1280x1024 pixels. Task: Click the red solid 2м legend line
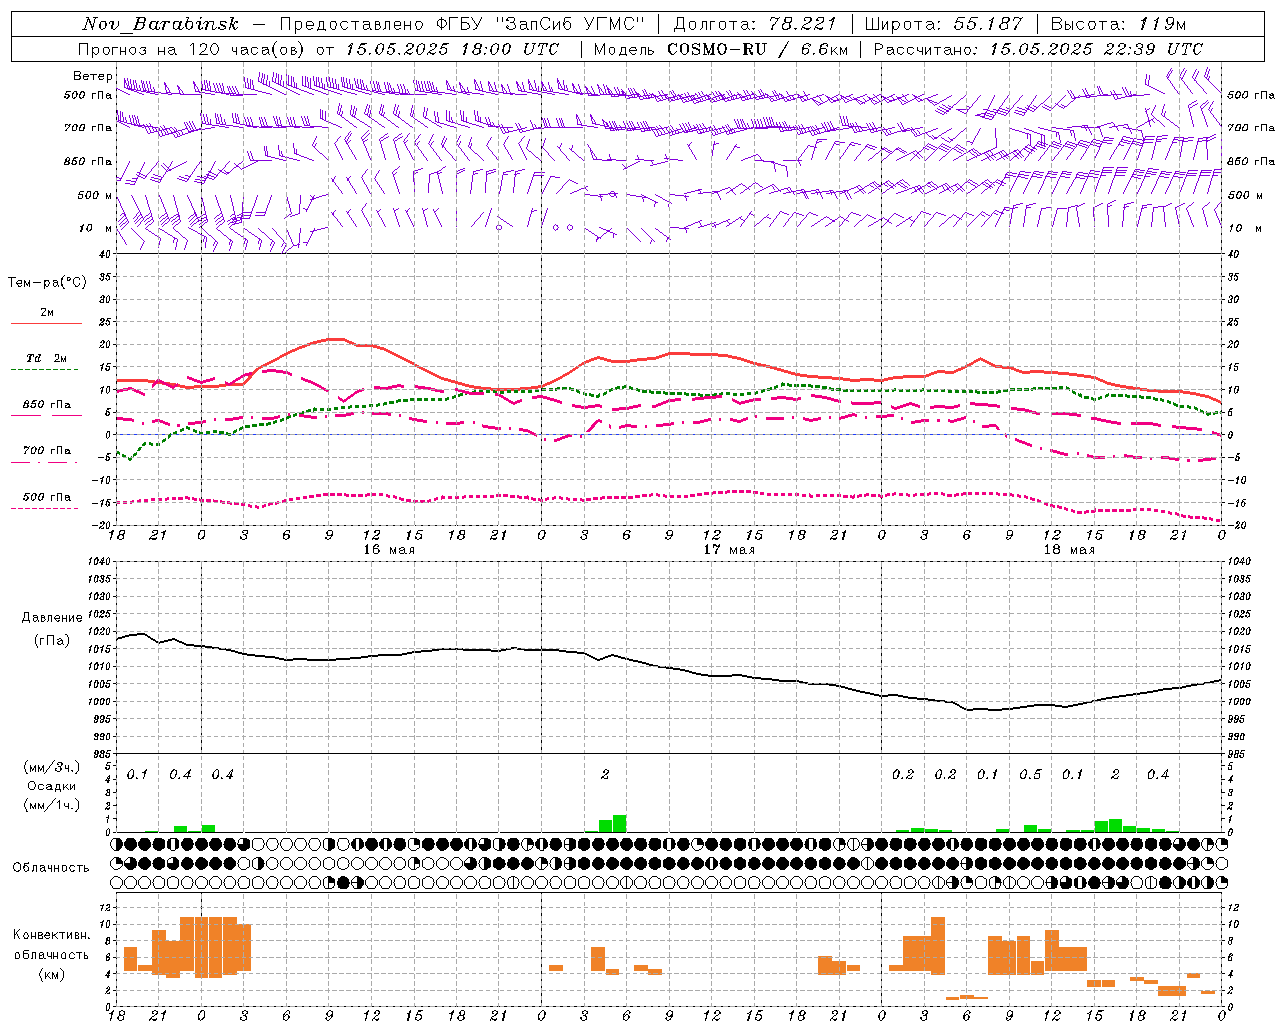(x=46, y=324)
